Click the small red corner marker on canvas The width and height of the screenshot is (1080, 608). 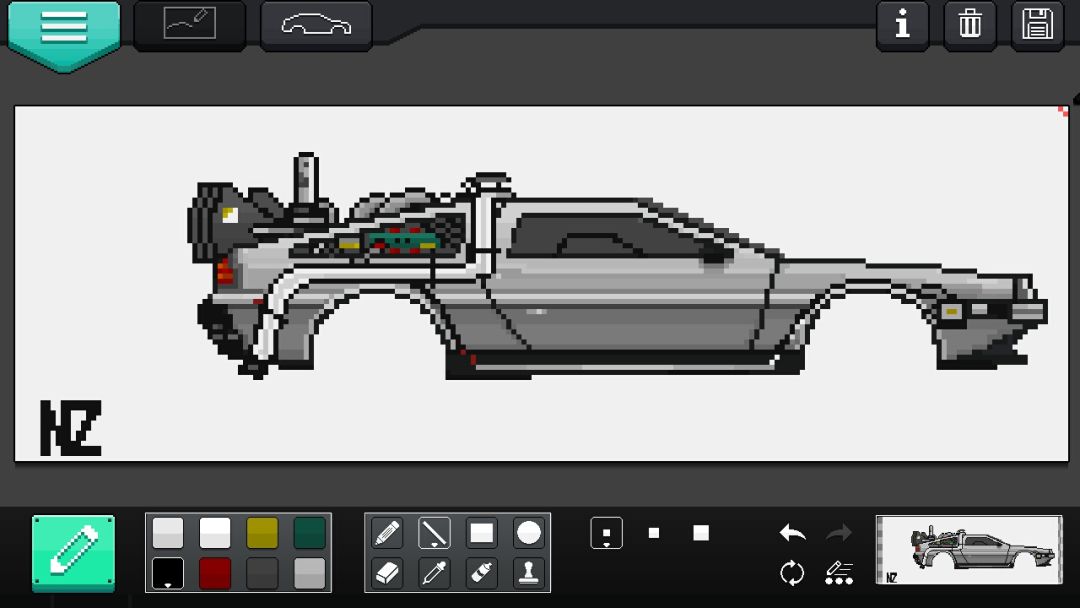point(1063,111)
